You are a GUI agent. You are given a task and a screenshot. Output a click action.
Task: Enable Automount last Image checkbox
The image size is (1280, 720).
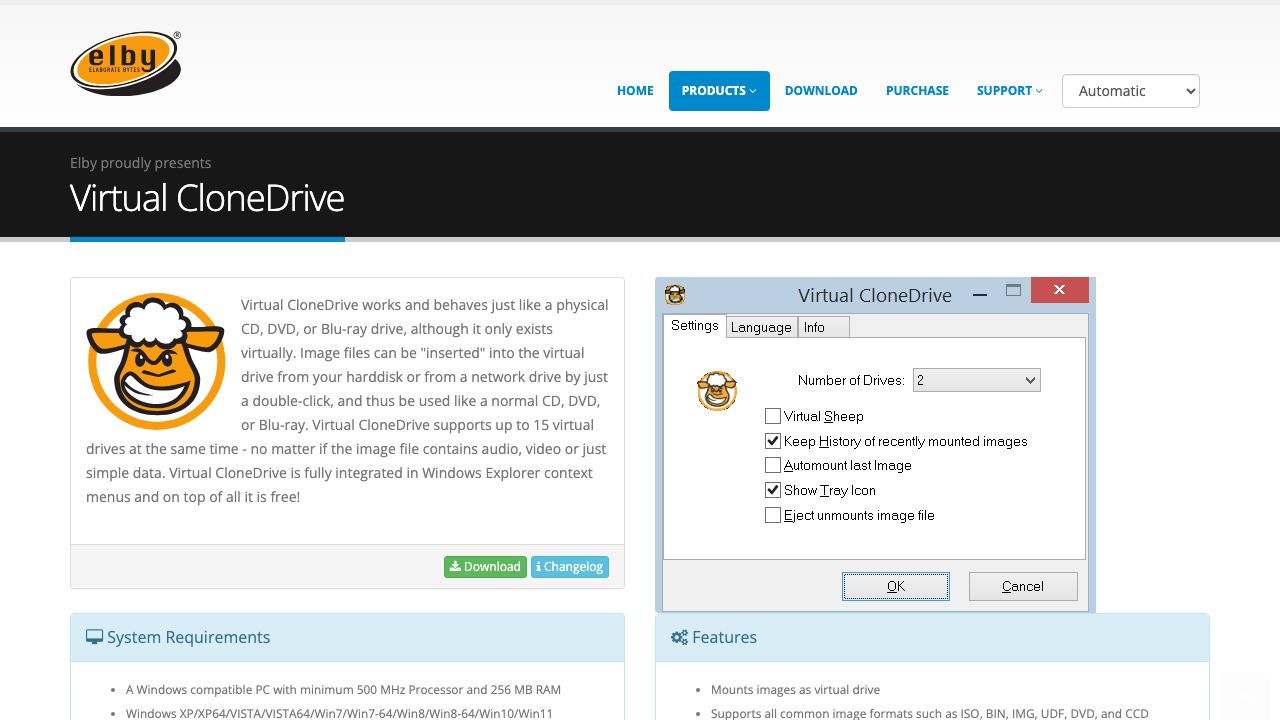(x=773, y=465)
